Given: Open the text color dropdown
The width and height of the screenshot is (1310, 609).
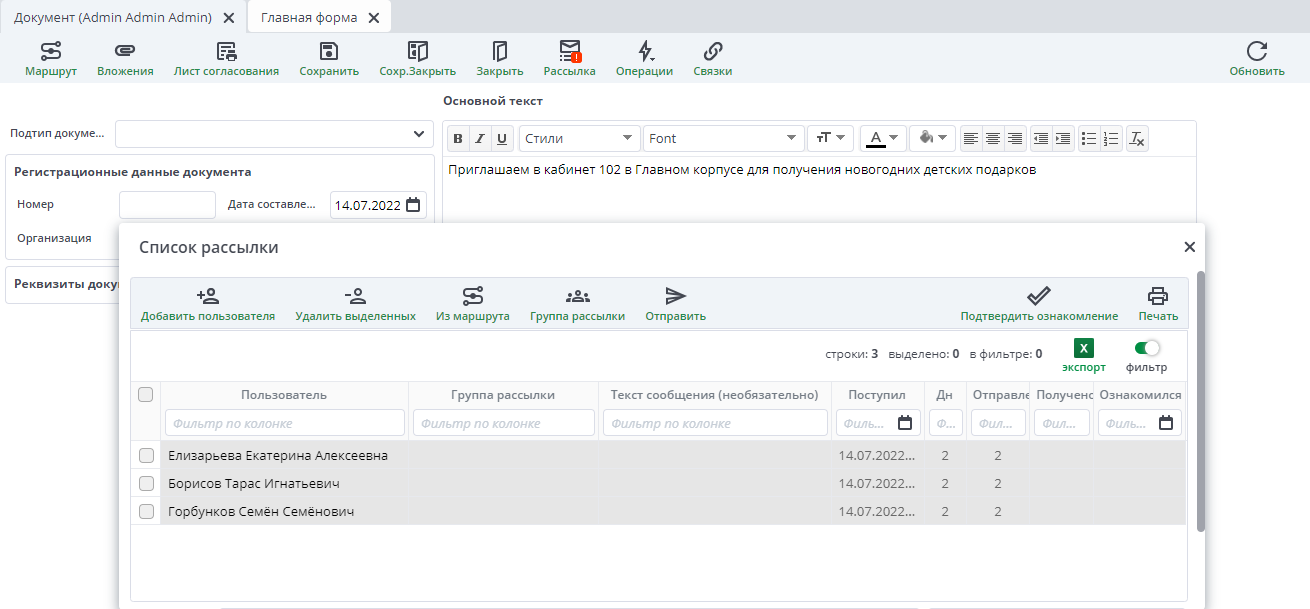Looking at the screenshot, I should pos(883,139).
